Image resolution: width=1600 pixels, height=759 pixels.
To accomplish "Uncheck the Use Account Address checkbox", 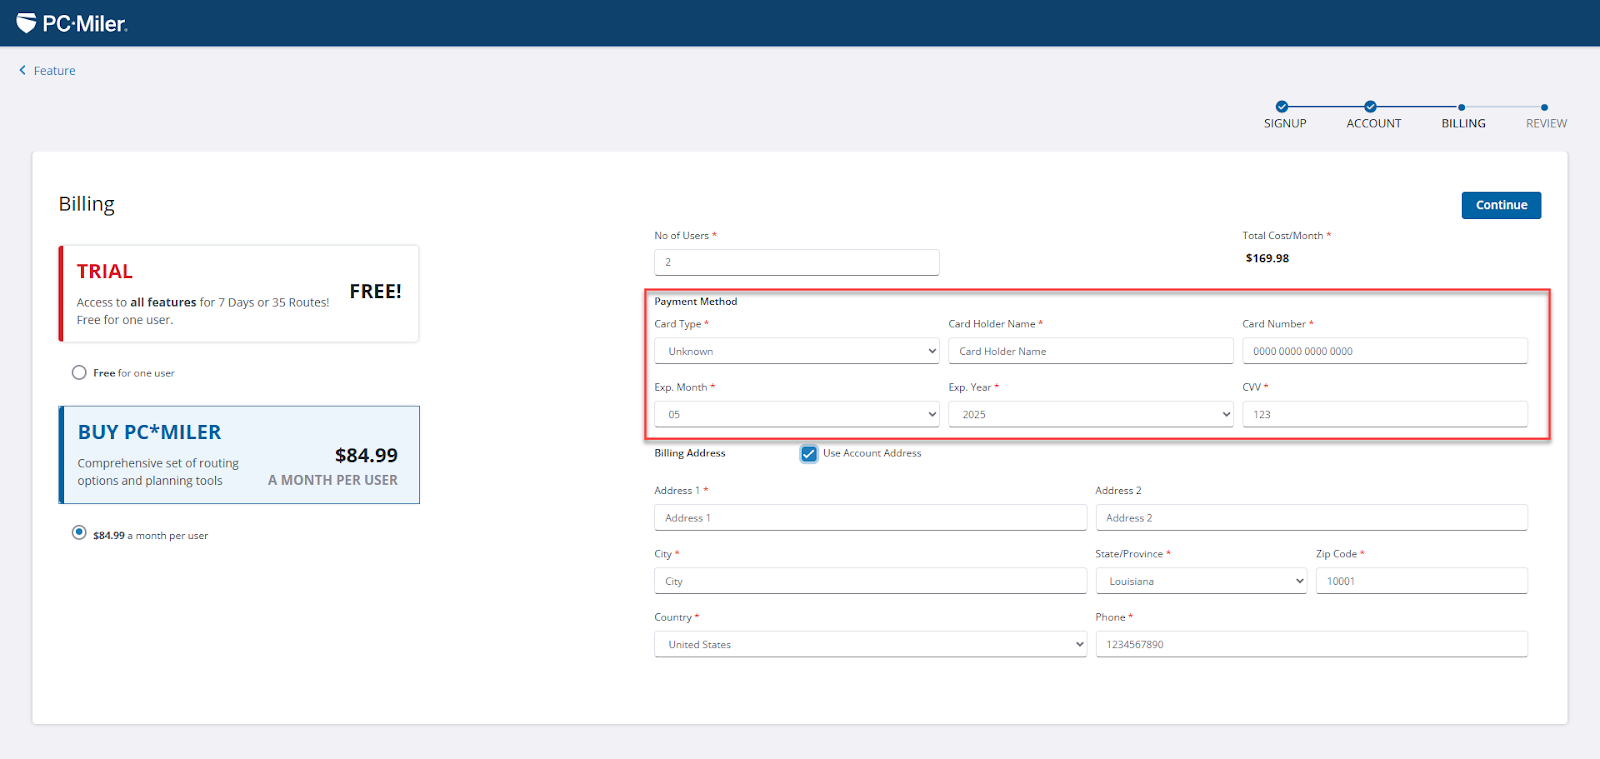I will (809, 454).
